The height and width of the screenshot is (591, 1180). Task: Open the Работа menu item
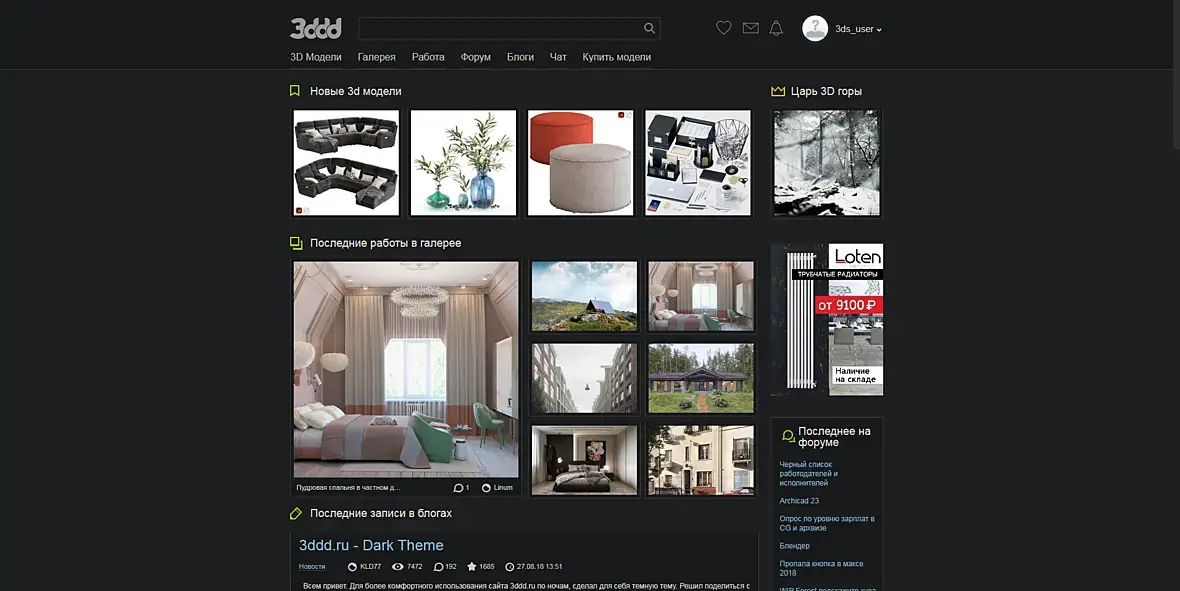428,57
